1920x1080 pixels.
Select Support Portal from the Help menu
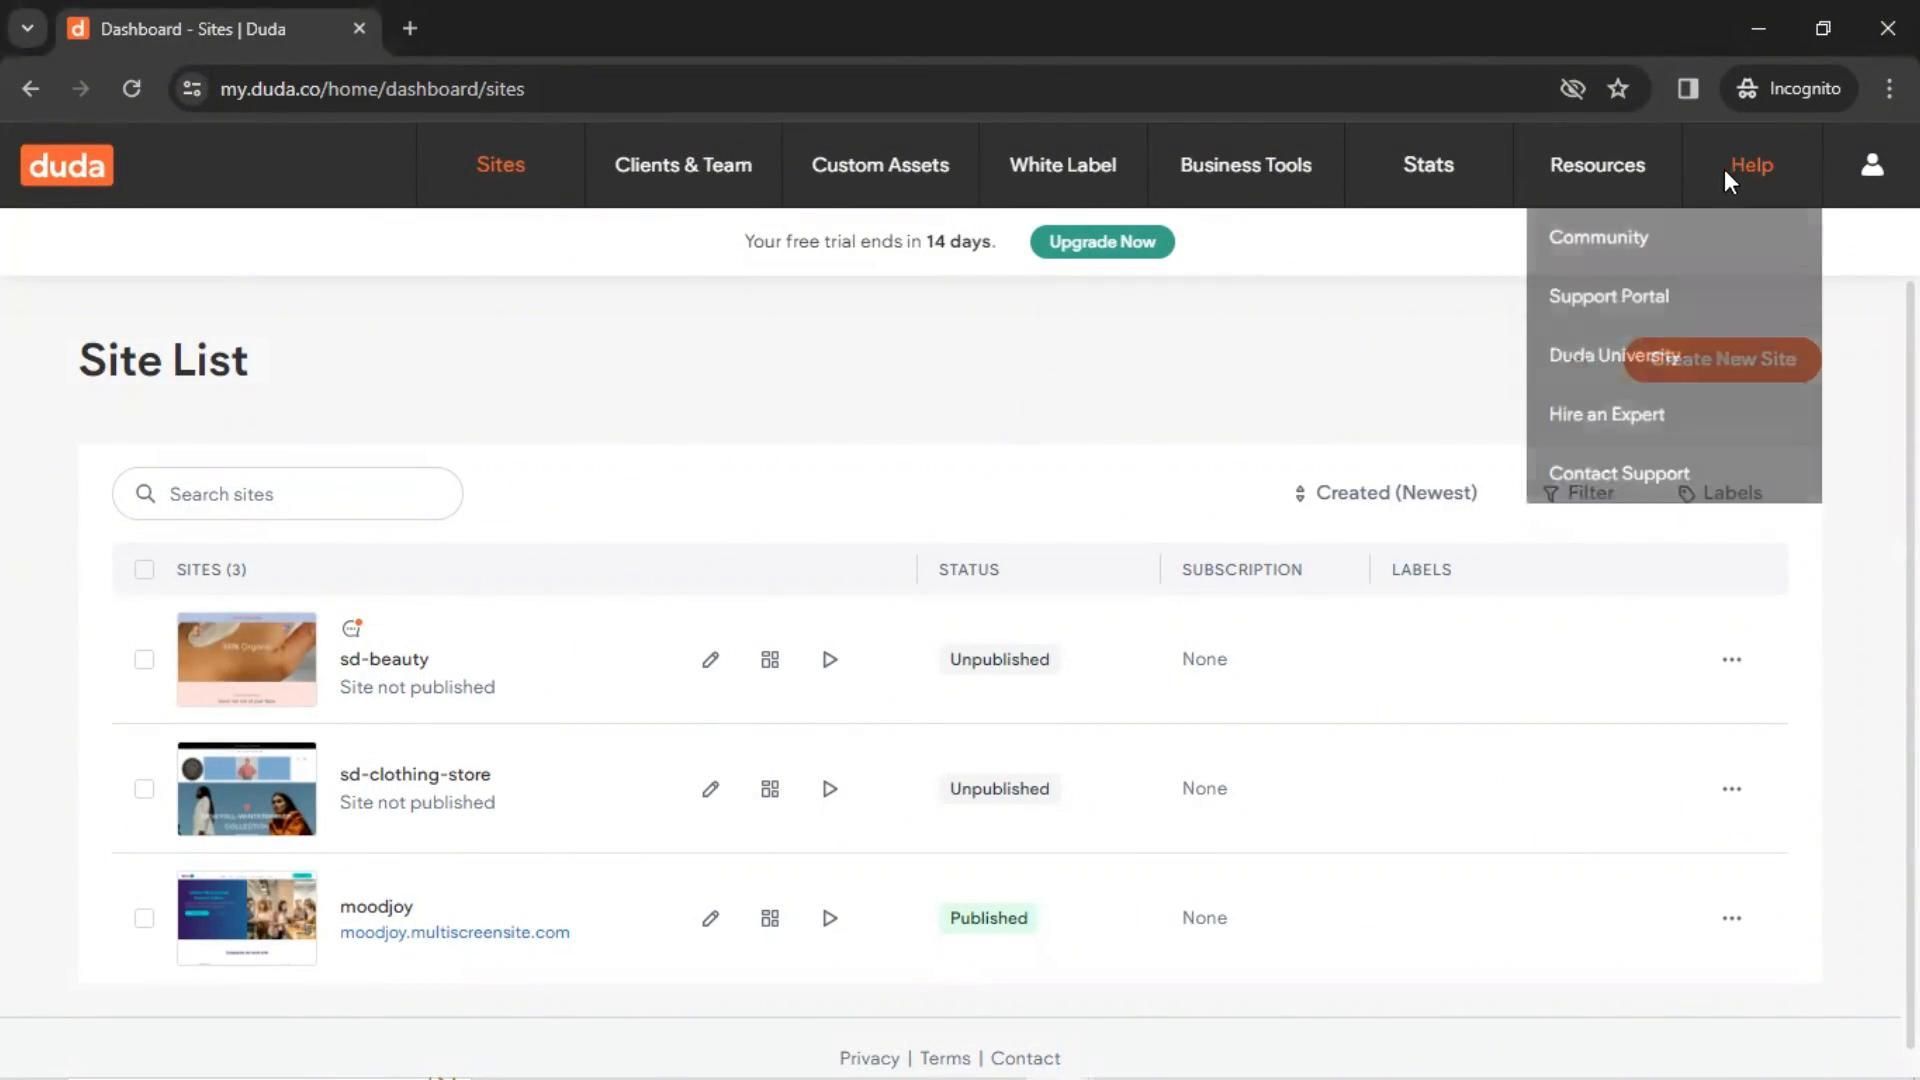point(1608,296)
